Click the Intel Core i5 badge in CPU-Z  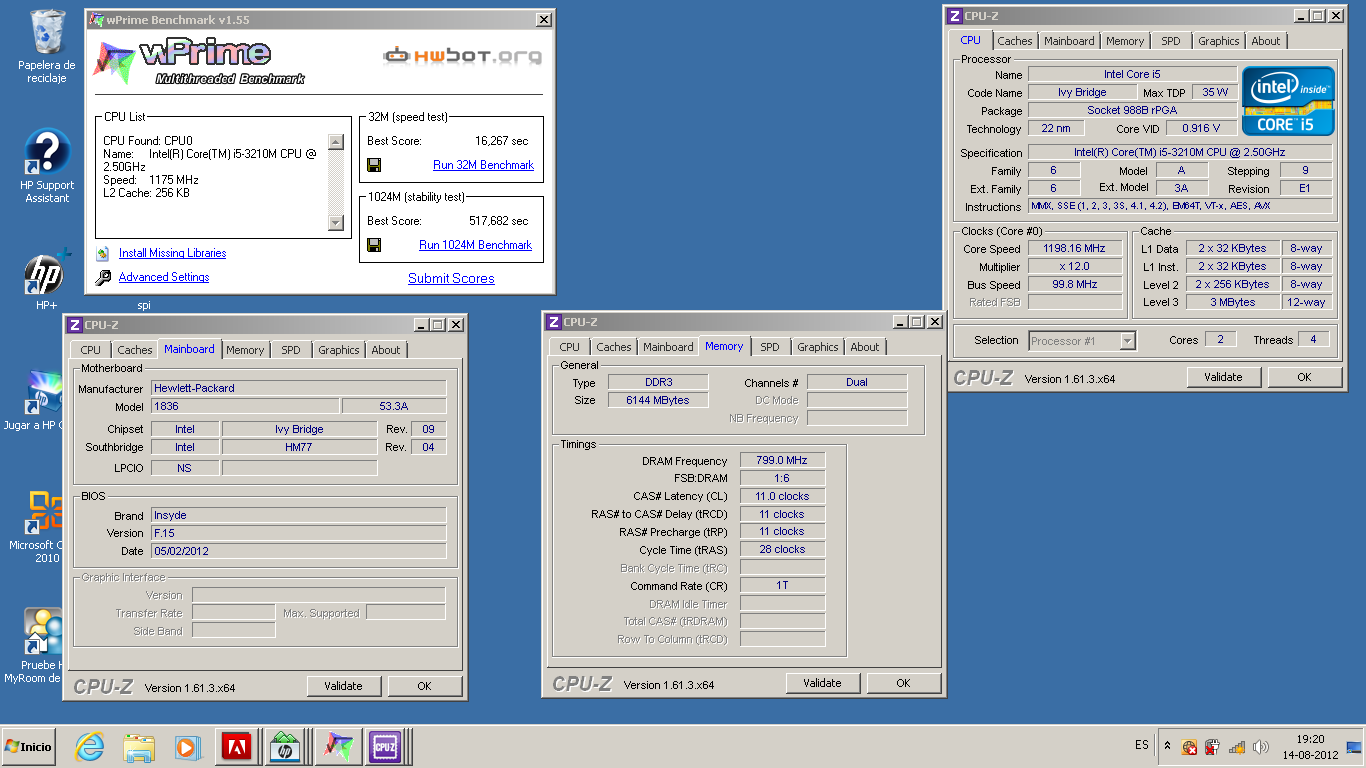click(1288, 101)
